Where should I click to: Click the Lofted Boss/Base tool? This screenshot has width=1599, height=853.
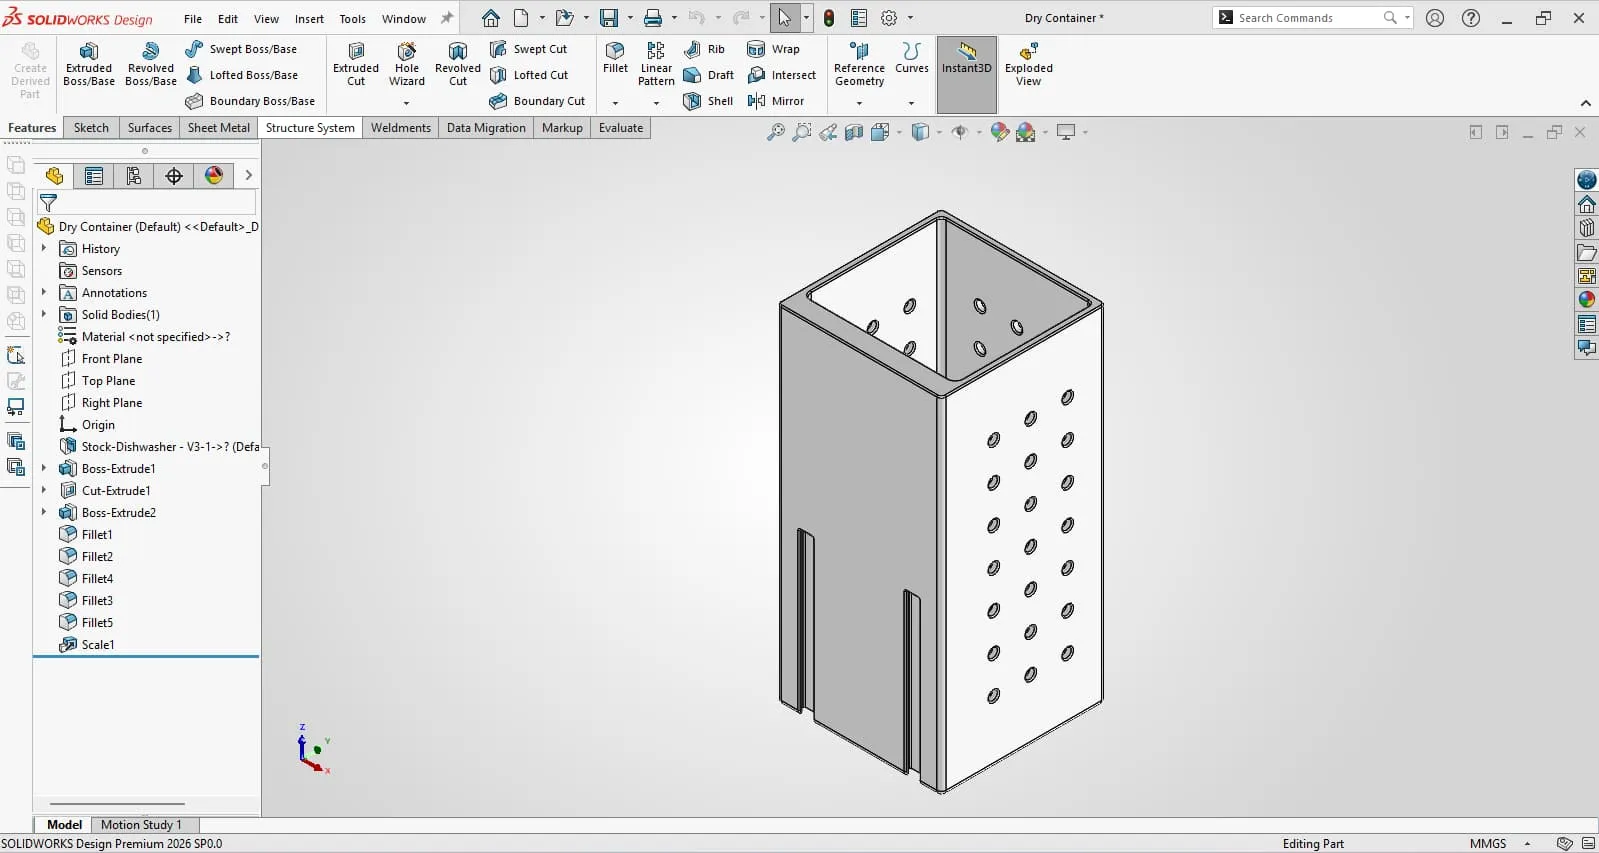(x=241, y=75)
